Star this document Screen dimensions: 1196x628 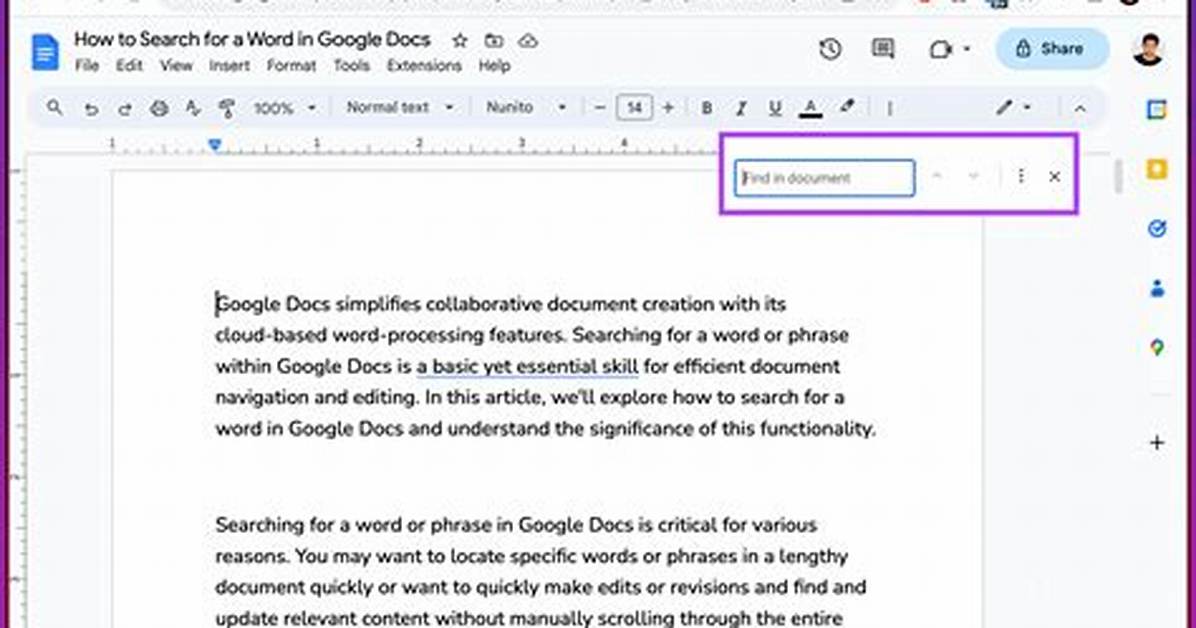(459, 40)
